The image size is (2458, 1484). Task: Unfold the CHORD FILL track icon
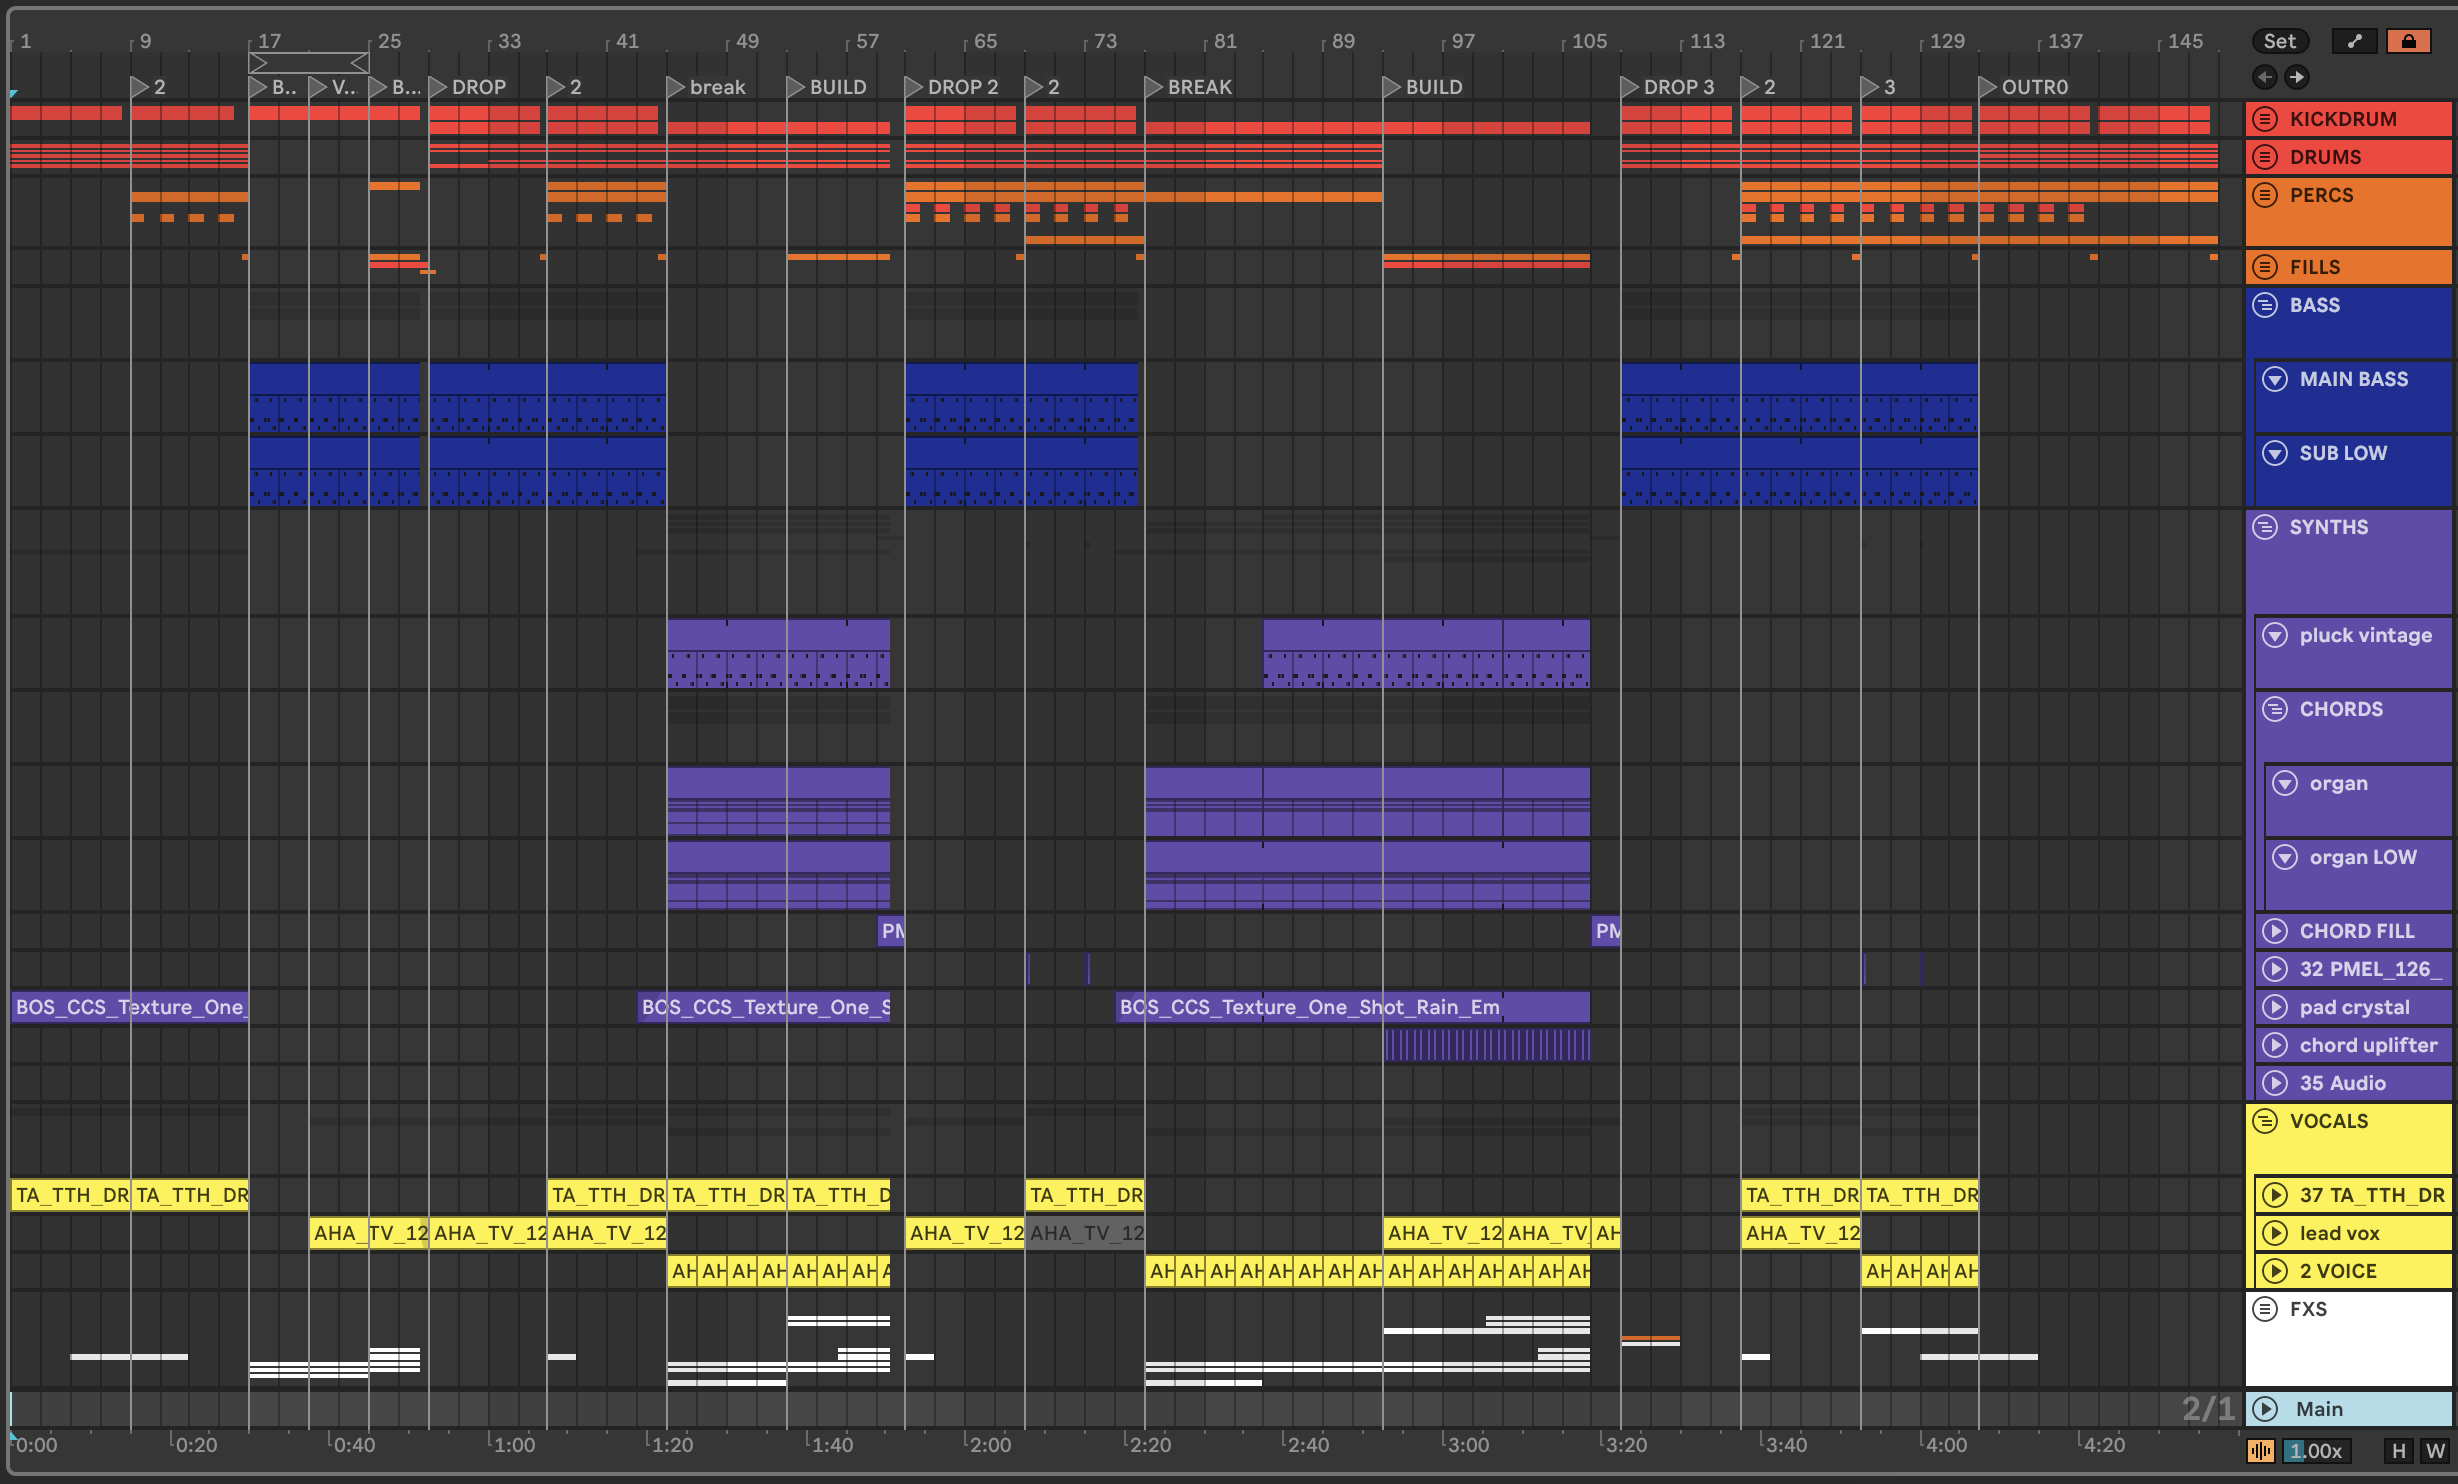point(2276,931)
